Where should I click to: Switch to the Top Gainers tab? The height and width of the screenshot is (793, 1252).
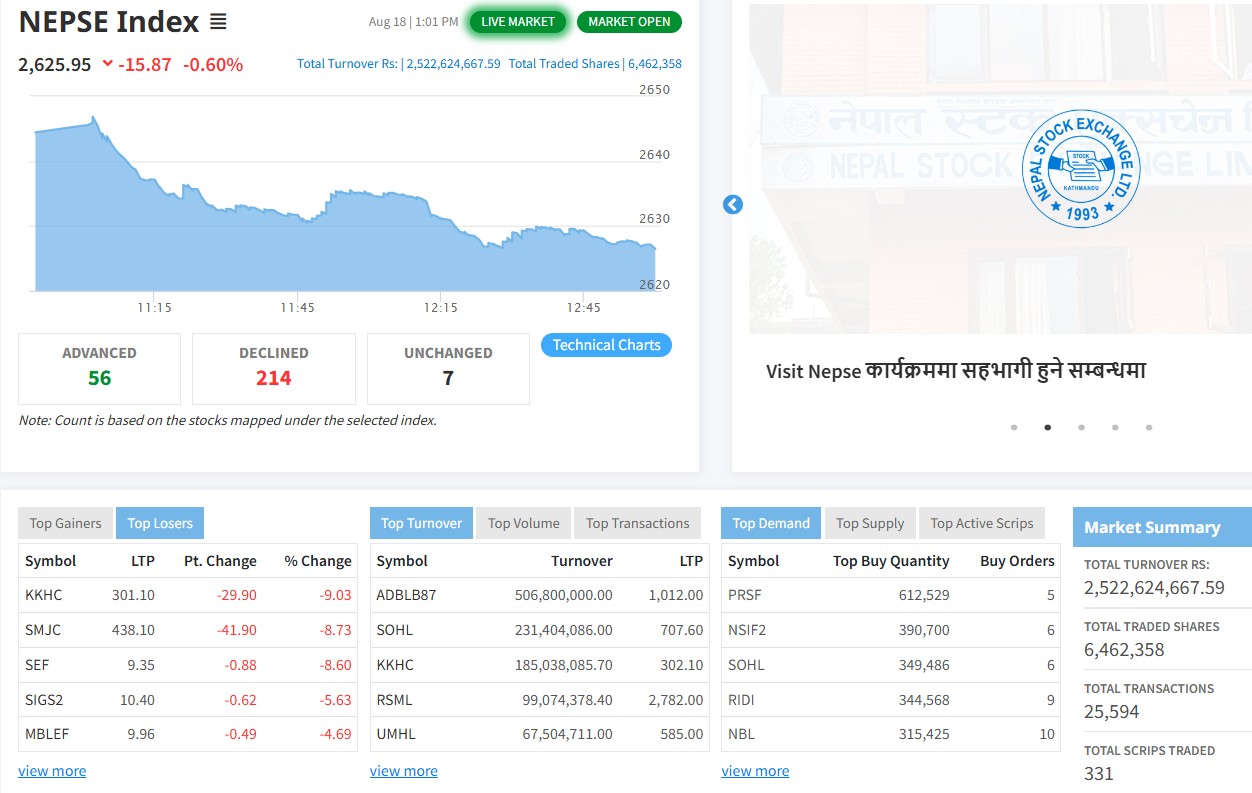[65, 523]
